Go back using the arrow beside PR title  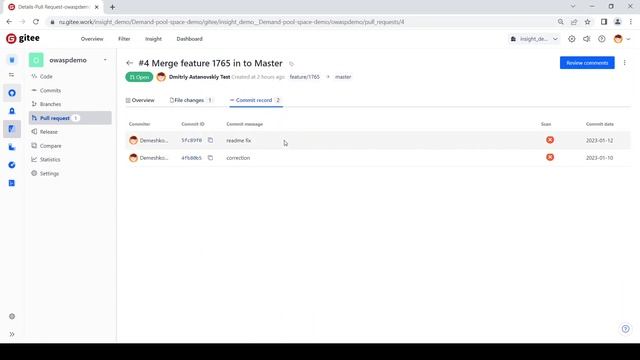[129, 63]
